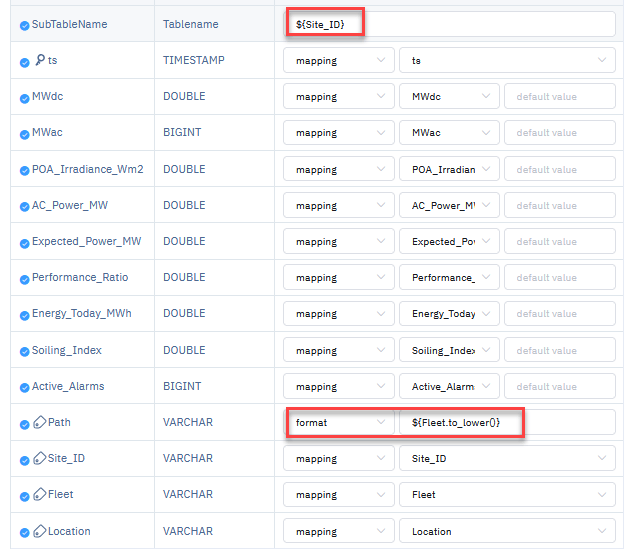This screenshot has width=633, height=553.
Task: Click the default value field for MWac
Action: pyautogui.click(x=559, y=133)
